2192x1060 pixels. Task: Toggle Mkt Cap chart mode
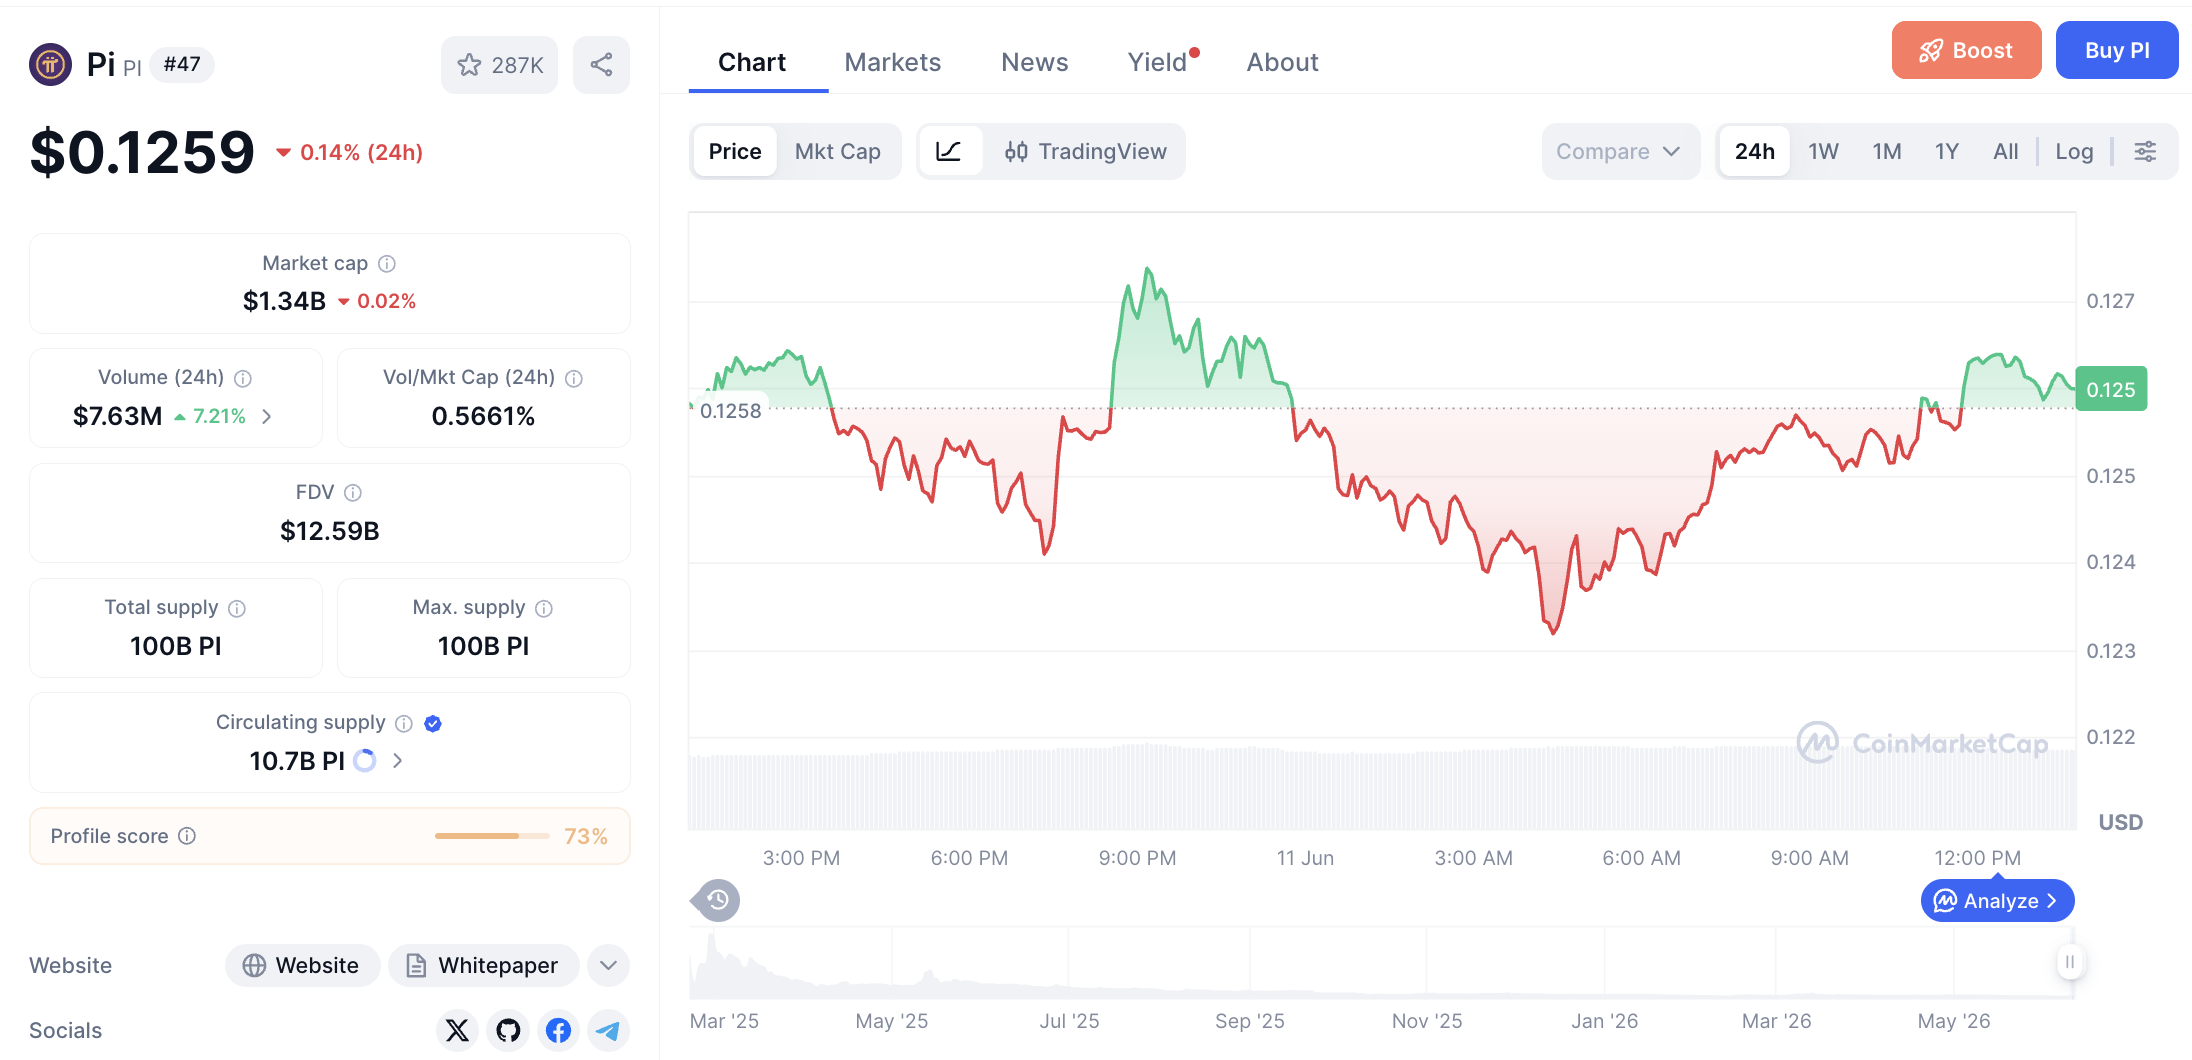[x=838, y=152]
